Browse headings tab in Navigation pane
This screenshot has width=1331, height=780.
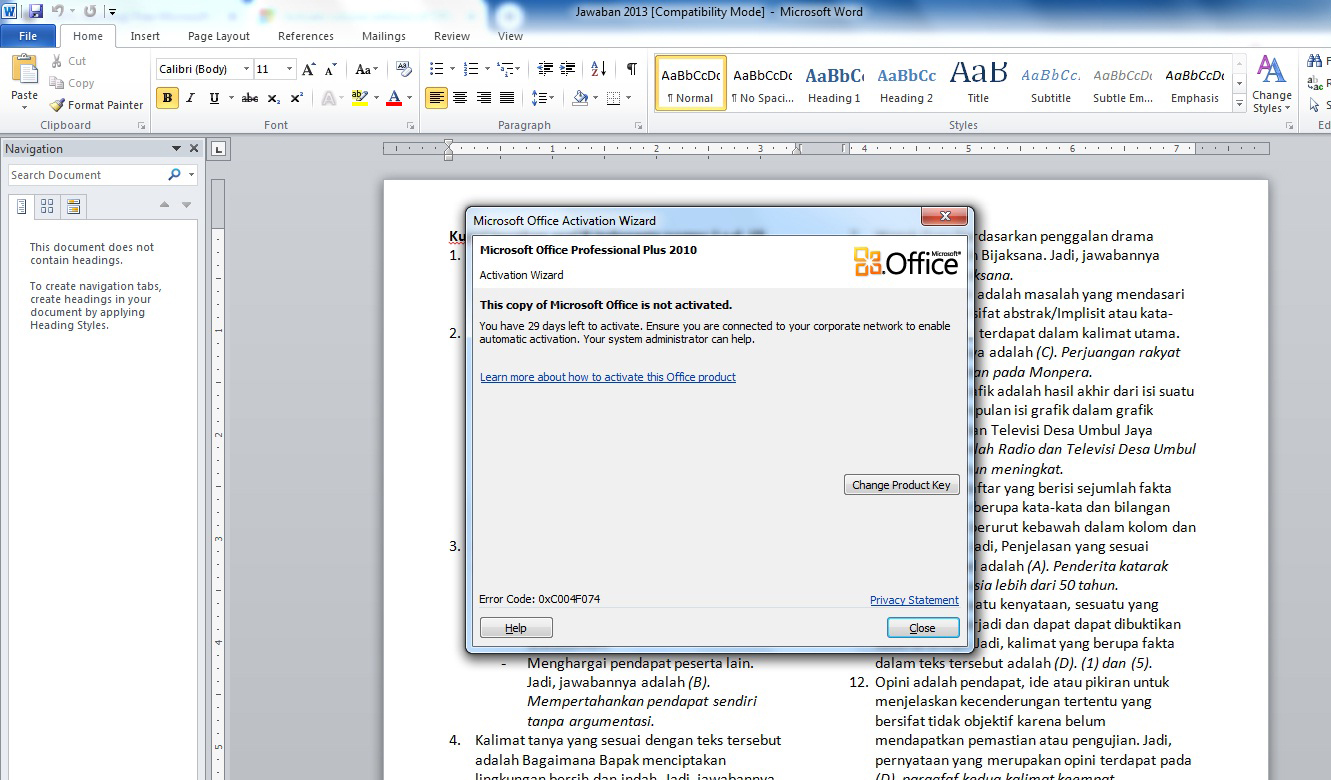[x=22, y=207]
